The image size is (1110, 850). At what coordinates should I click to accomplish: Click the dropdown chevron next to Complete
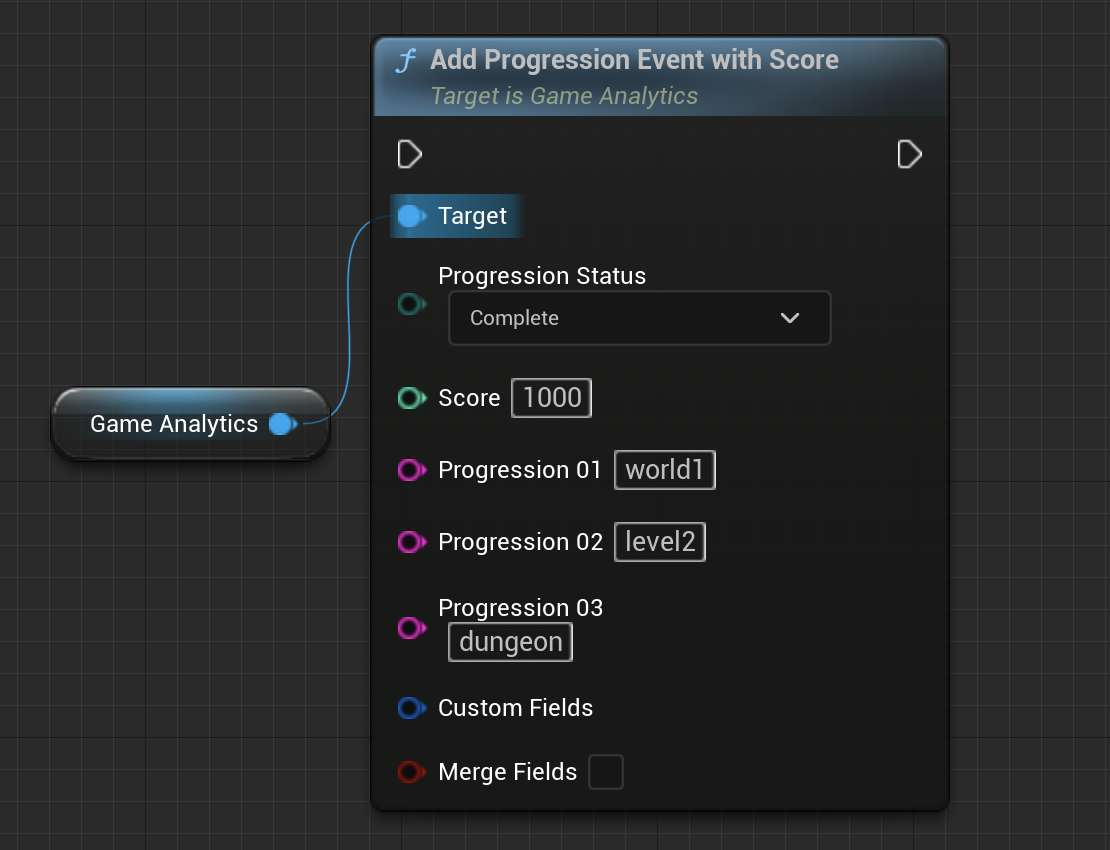coord(790,318)
